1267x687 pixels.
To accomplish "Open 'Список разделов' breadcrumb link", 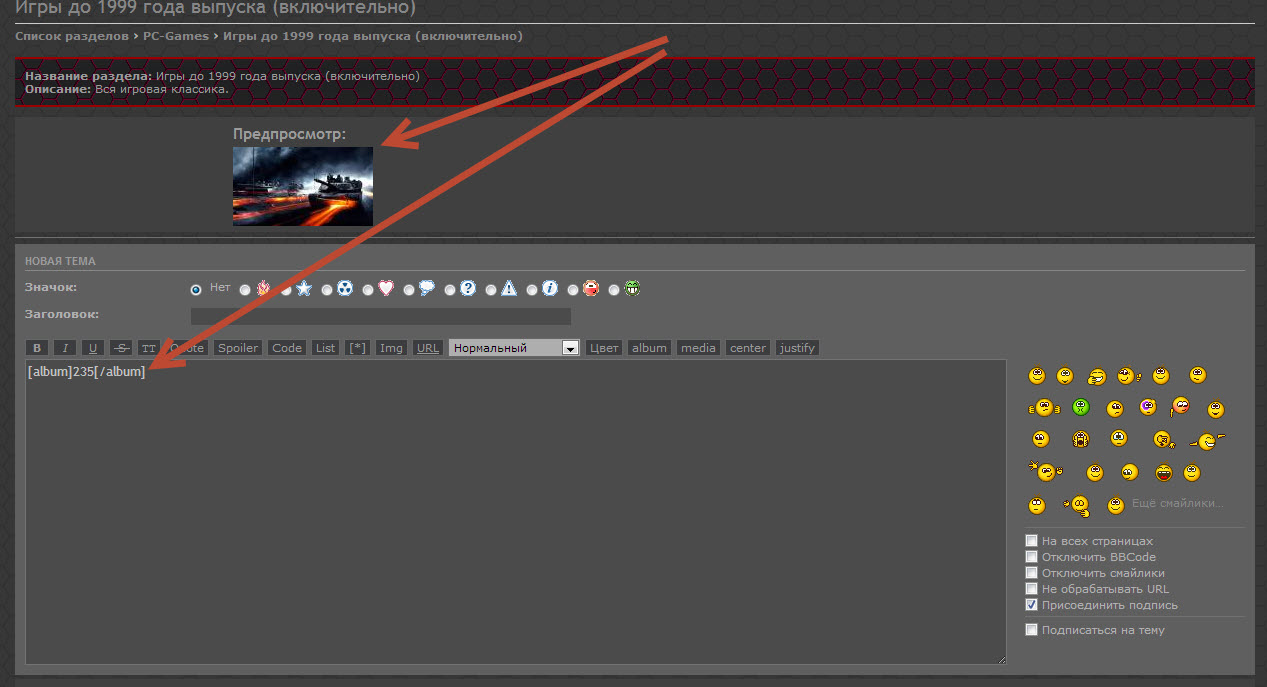I will 71,36.
